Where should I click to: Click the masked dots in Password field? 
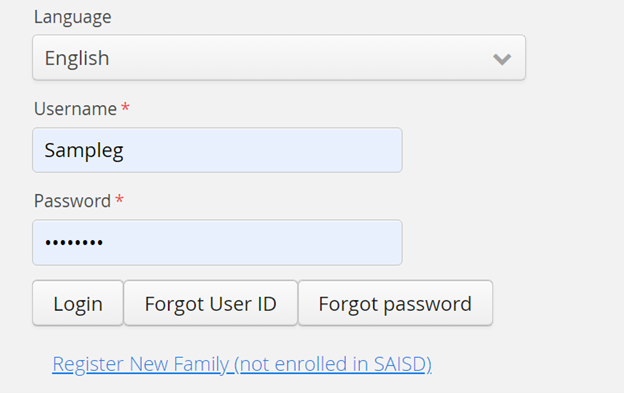tap(74, 242)
